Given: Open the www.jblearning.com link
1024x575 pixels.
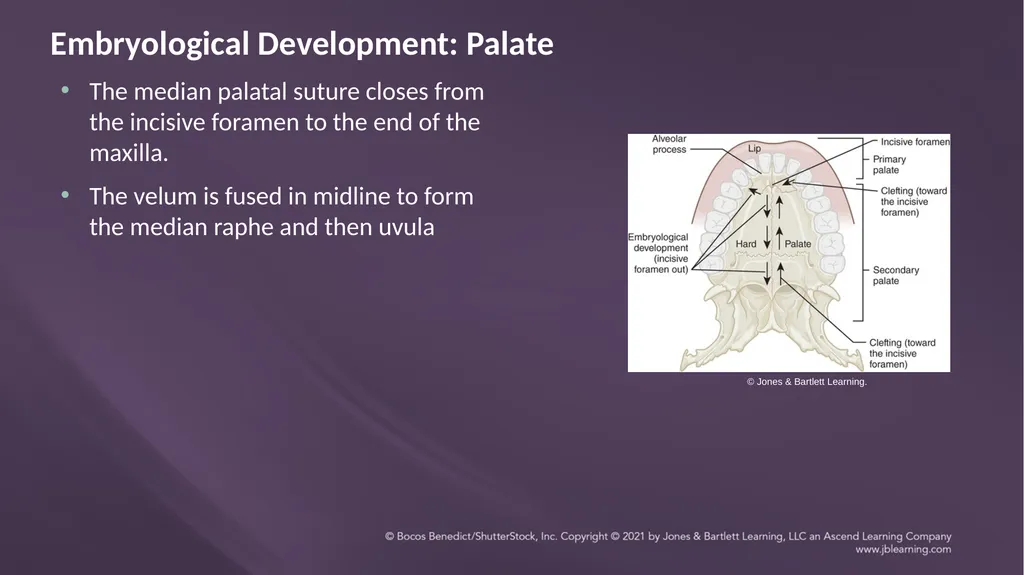Looking at the screenshot, I should [903, 550].
